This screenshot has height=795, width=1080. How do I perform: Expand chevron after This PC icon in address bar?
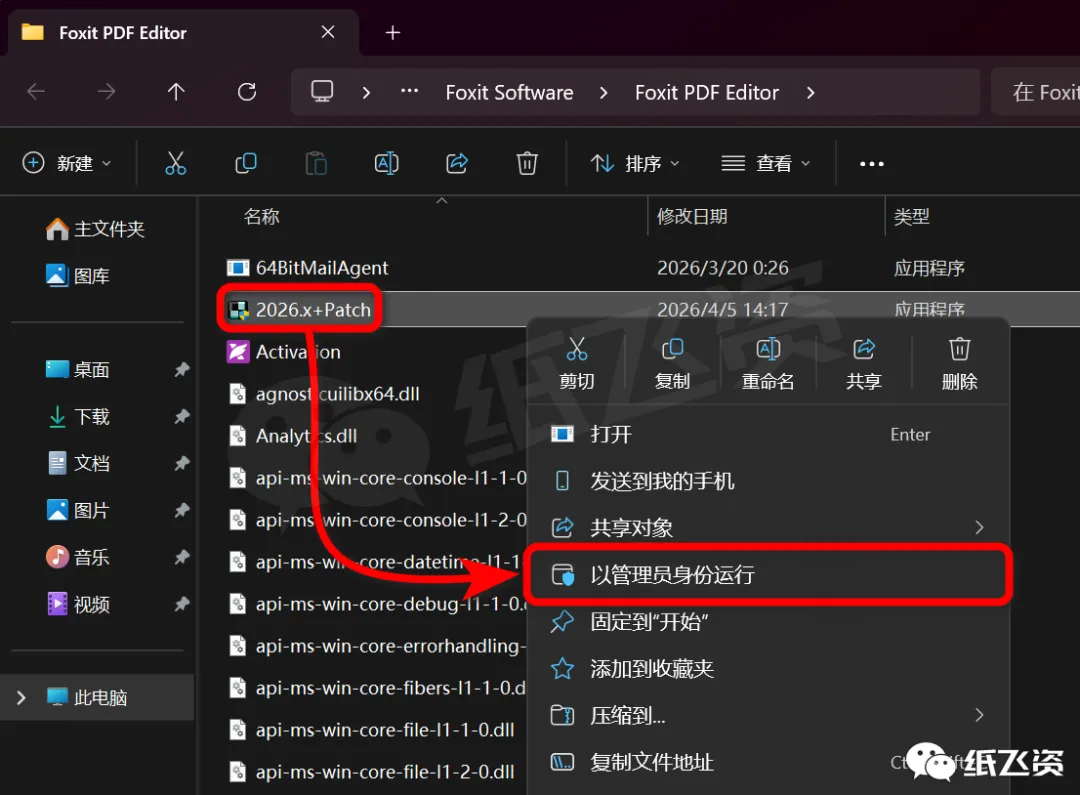(366, 92)
